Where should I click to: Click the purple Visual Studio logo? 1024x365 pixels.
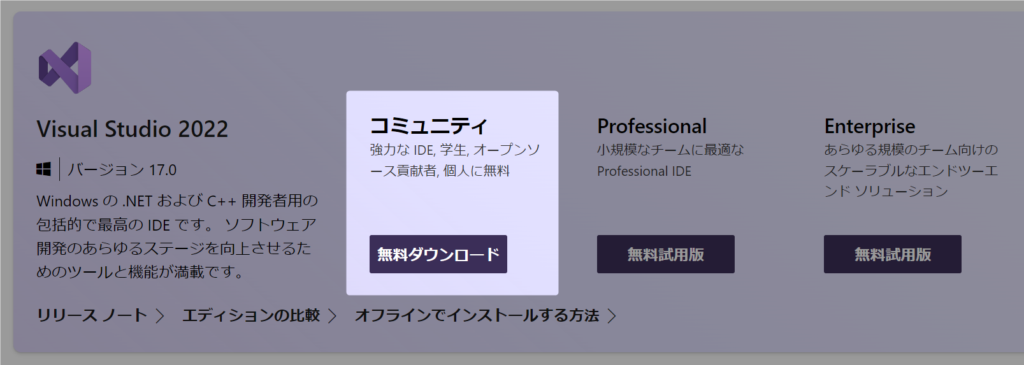[x=65, y=68]
